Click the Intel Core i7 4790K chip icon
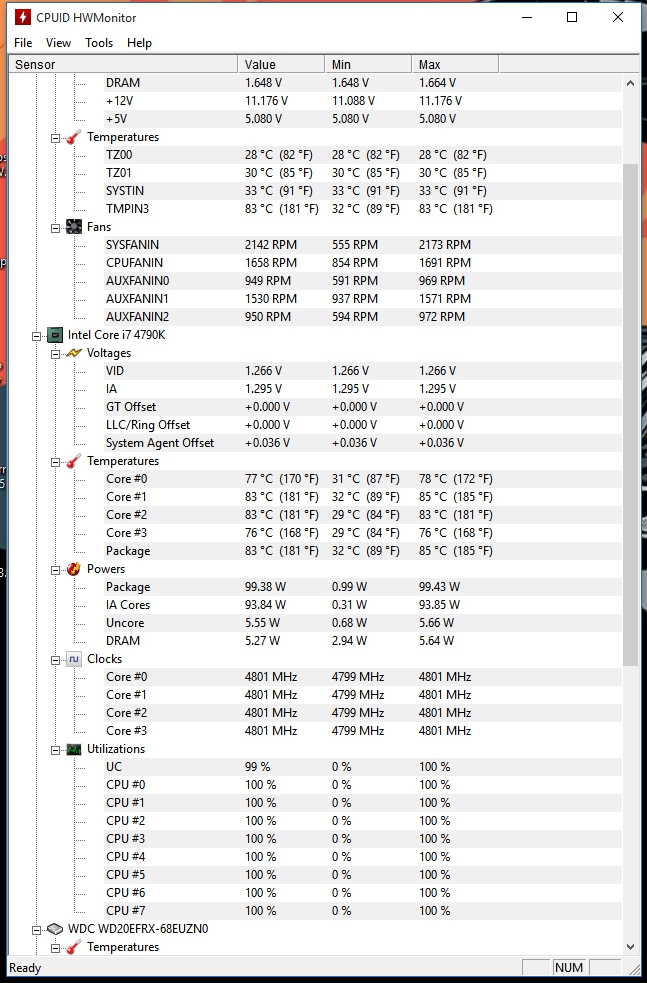 point(55,335)
